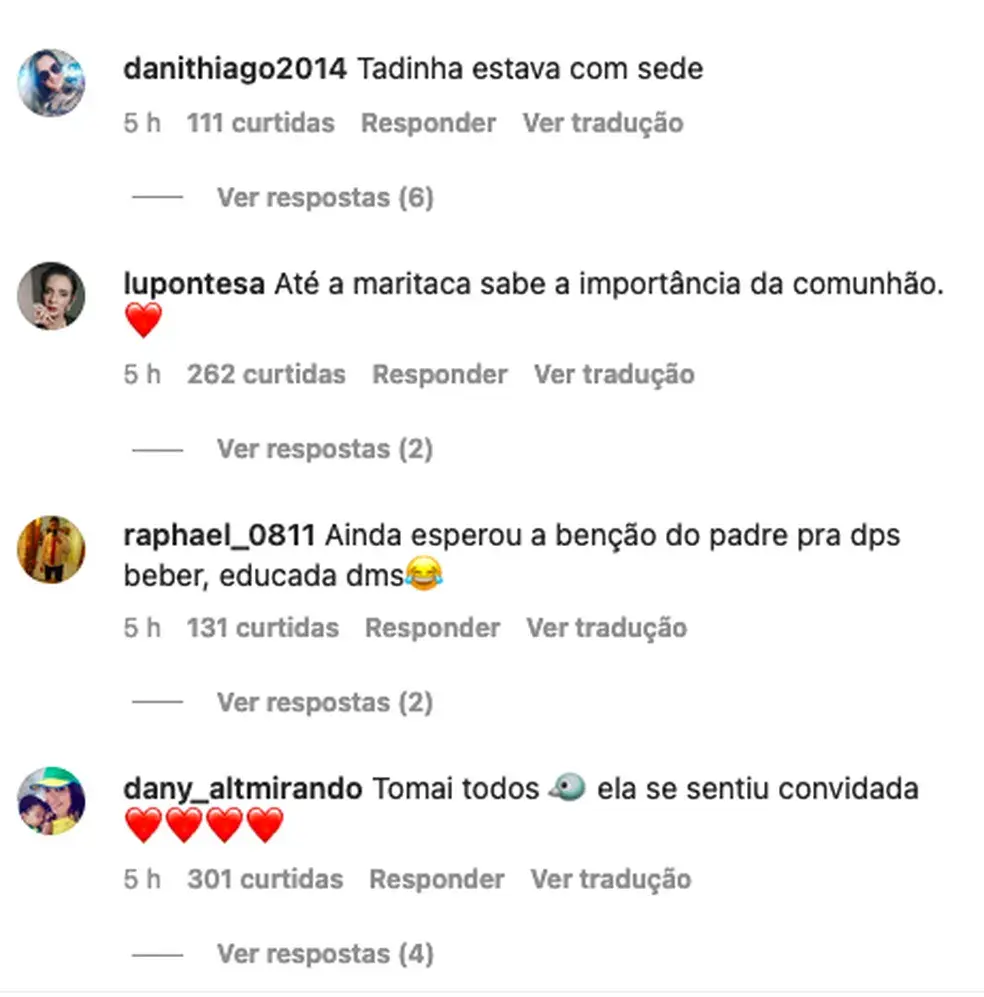
Task: Click the lupontesa username
Action: (194, 284)
